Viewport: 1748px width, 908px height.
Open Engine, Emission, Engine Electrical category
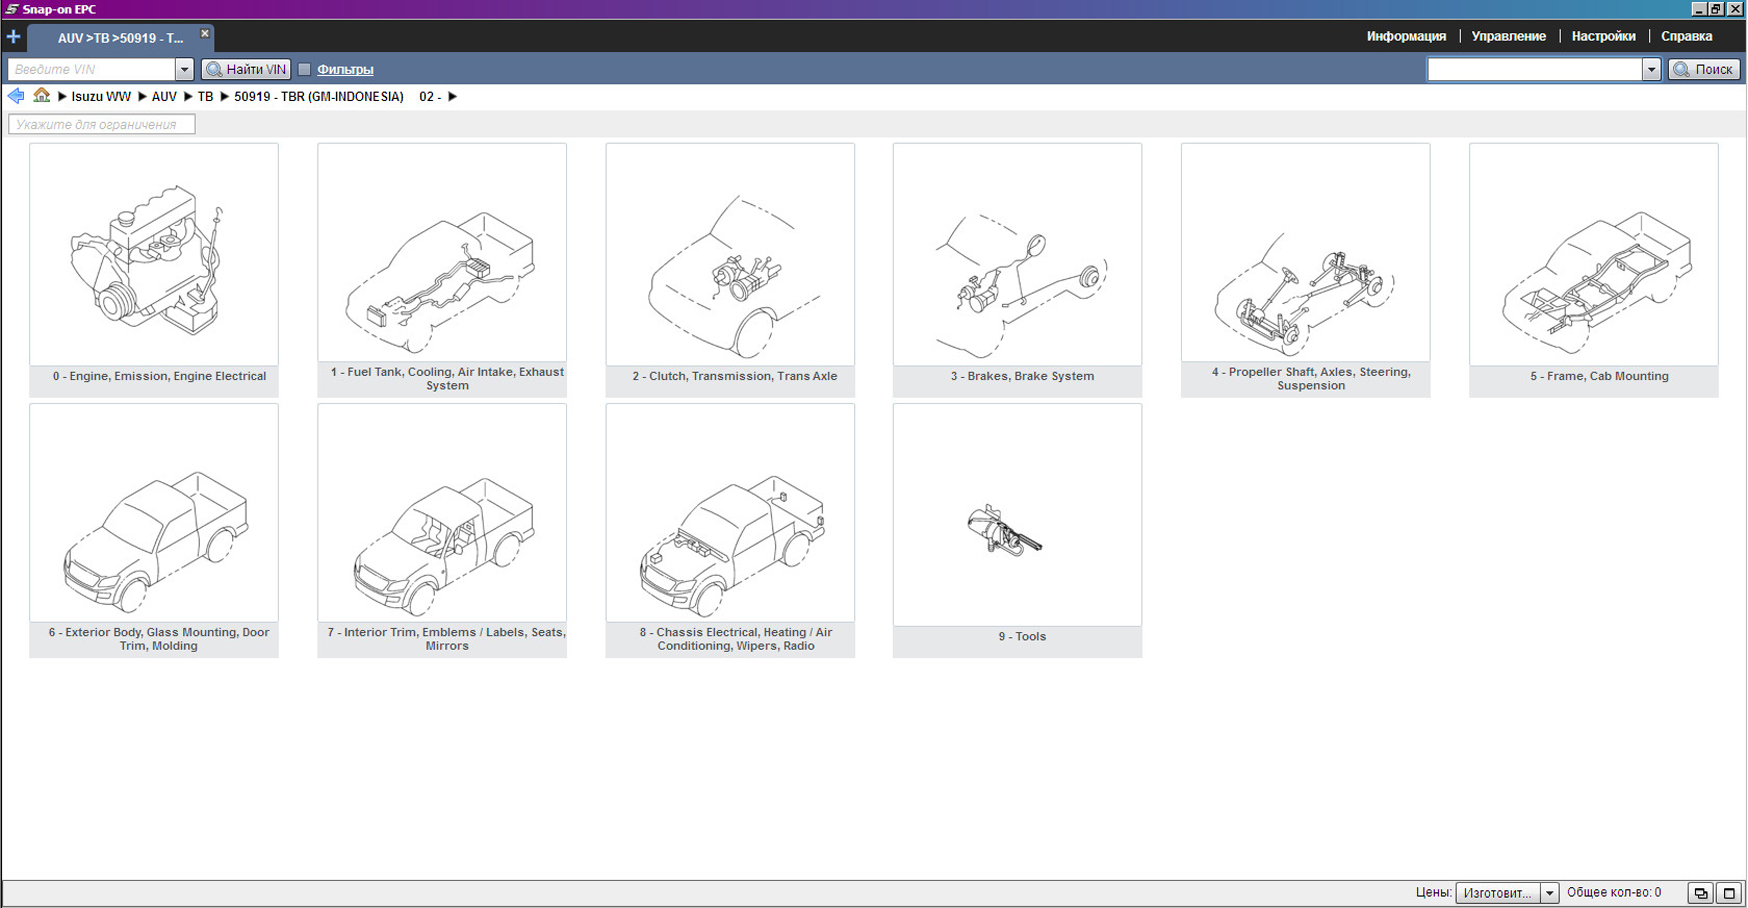[154, 256]
